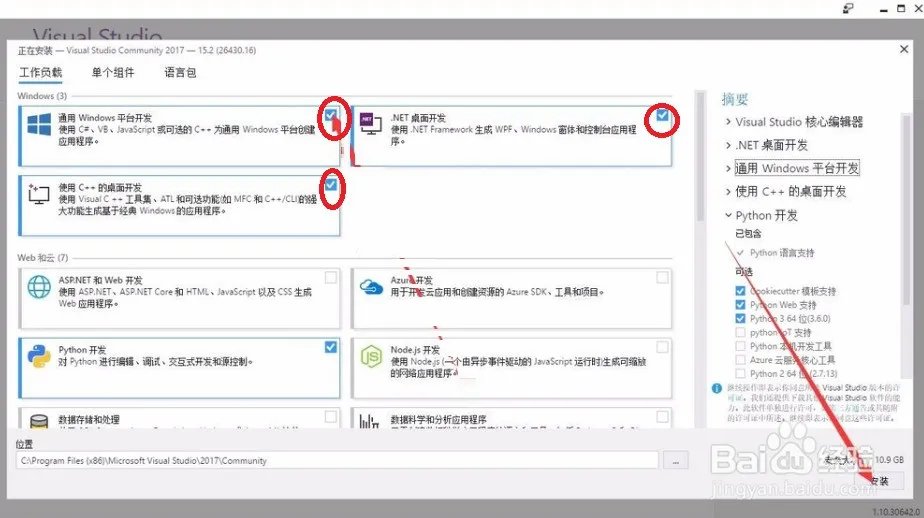Image resolution: width=924 pixels, height=518 pixels.
Task: Select the Node.js 开发 card title
Action: point(415,350)
